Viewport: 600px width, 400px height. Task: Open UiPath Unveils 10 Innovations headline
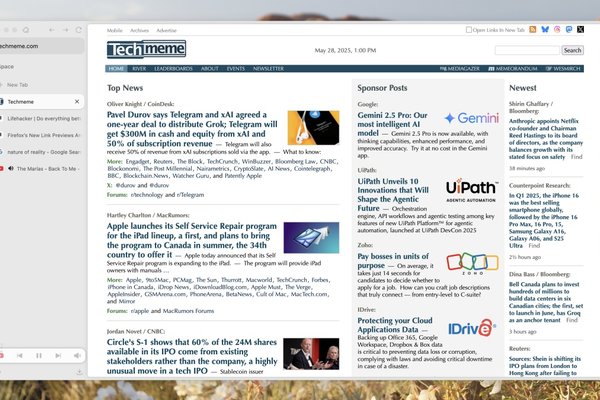pyautogui.click(x=393, y=194)
